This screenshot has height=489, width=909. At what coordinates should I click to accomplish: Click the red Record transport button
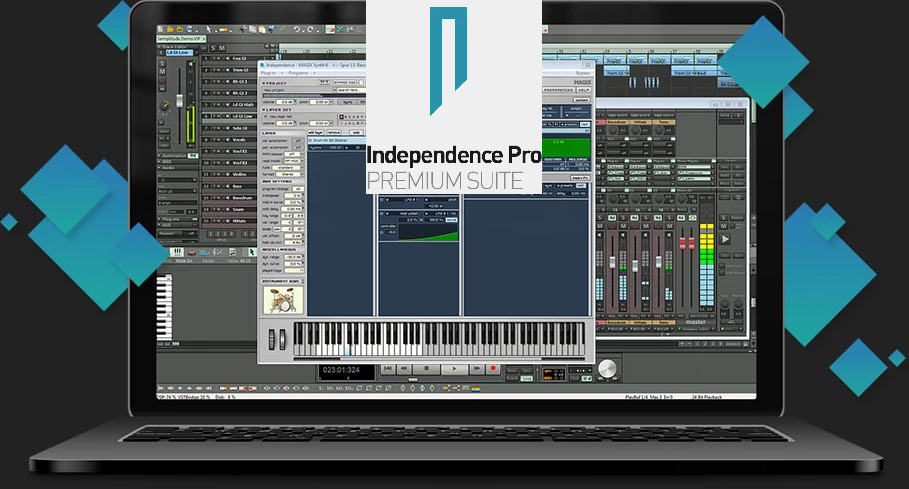(x=493, y=368)
